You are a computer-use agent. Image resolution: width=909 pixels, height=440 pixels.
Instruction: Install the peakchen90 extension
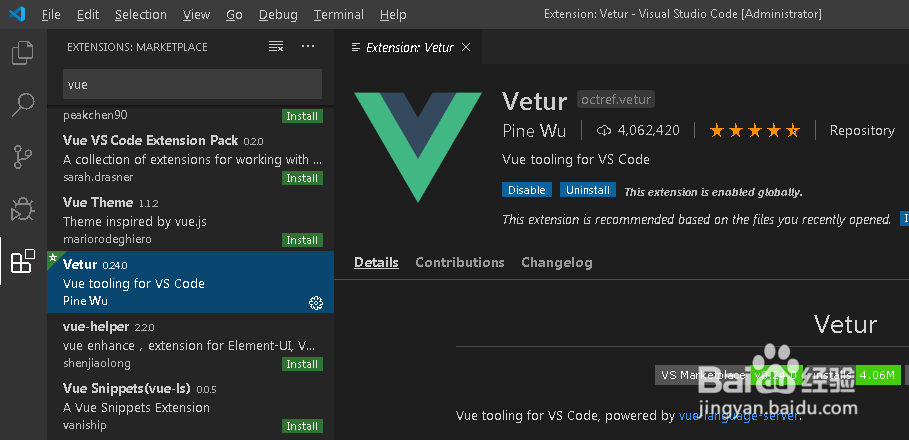302,116
